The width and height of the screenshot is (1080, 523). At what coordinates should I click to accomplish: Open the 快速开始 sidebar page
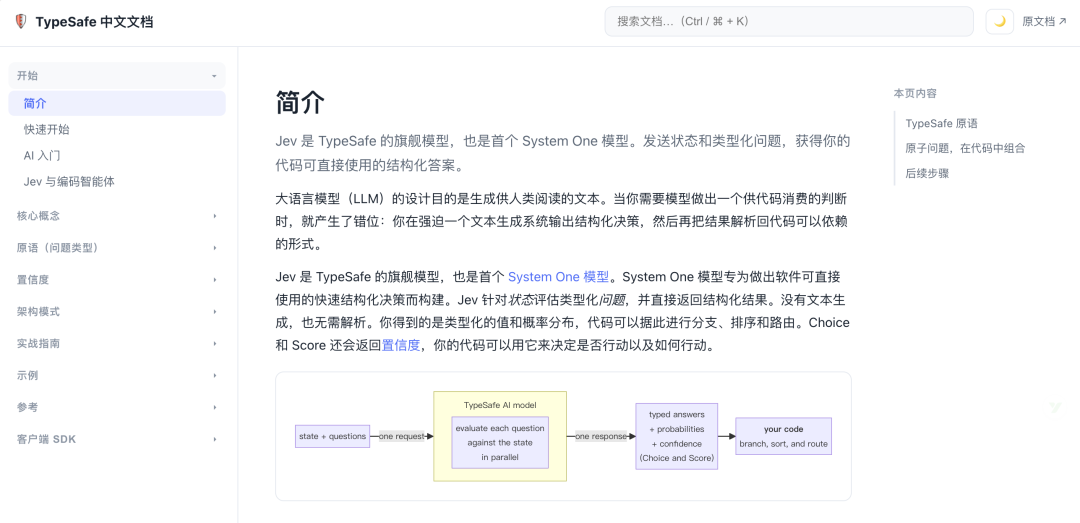point(46,130)
